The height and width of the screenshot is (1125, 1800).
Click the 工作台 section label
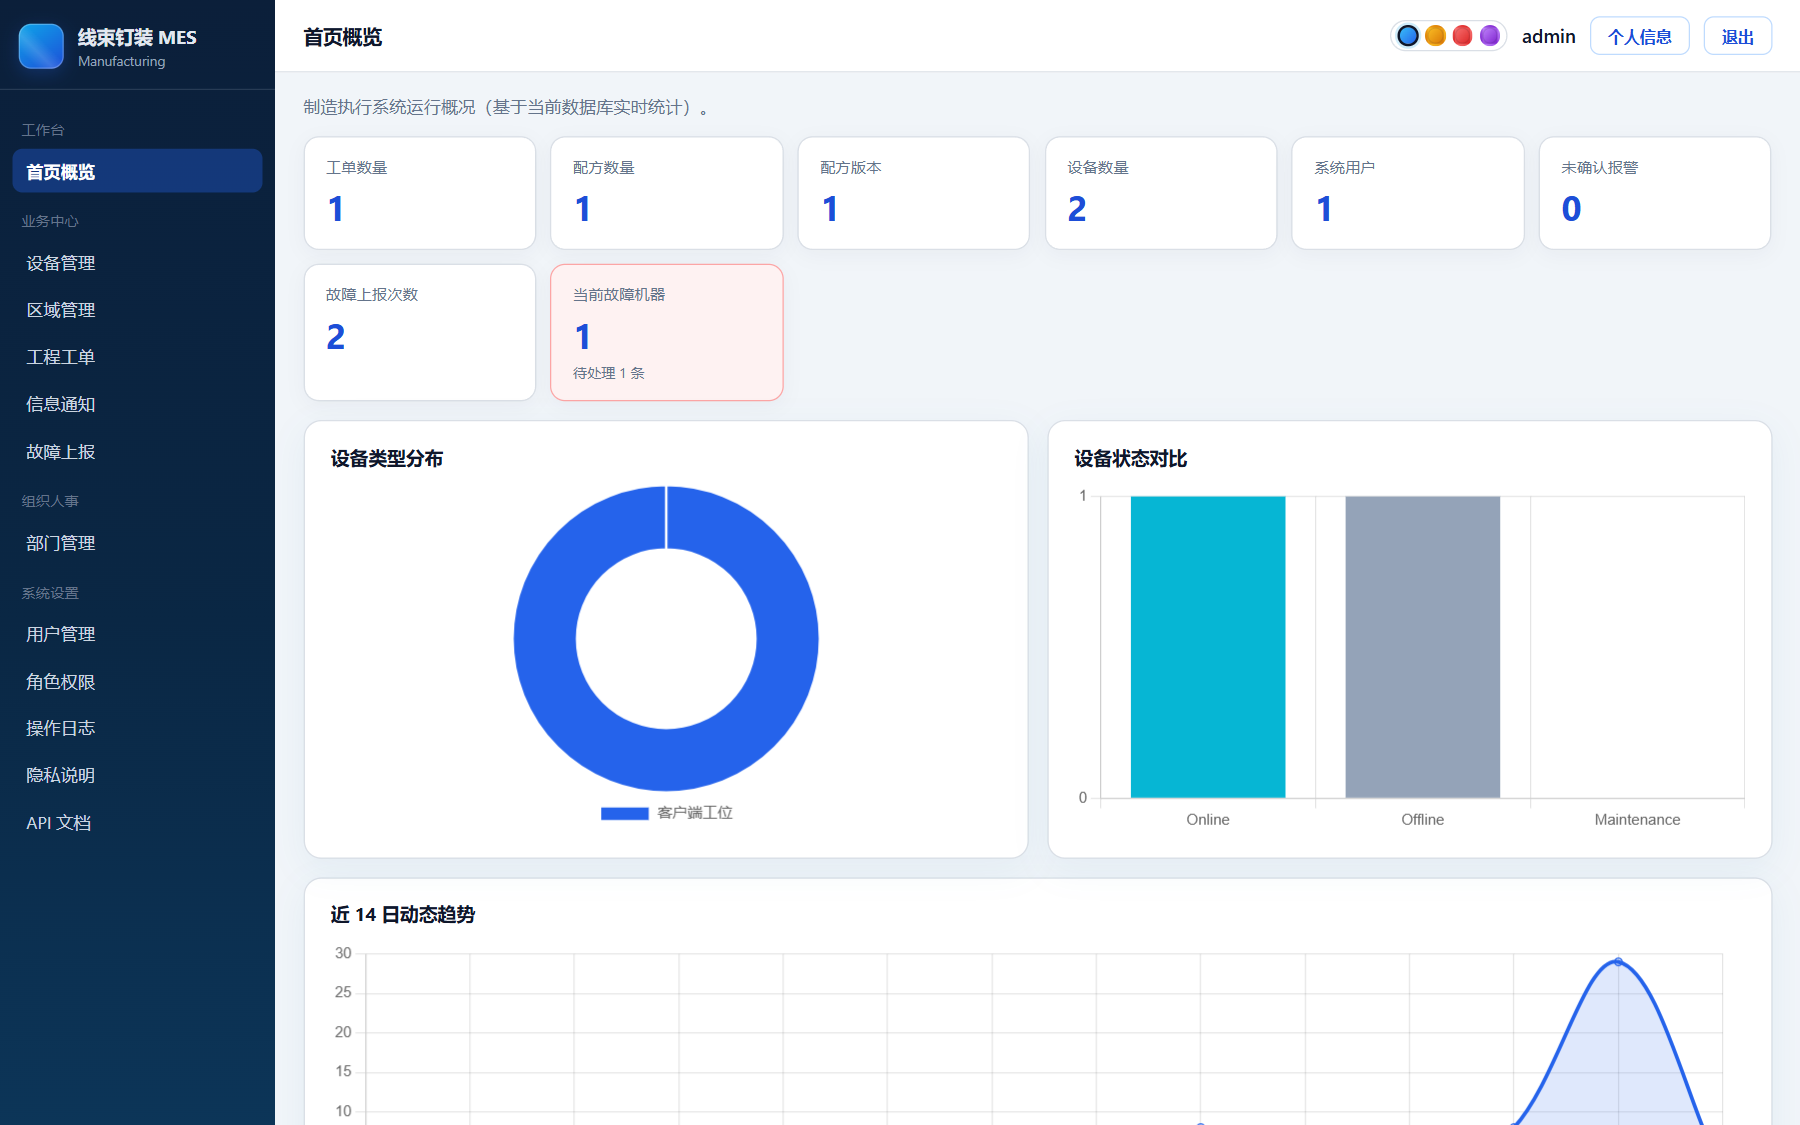pos(43,130)
